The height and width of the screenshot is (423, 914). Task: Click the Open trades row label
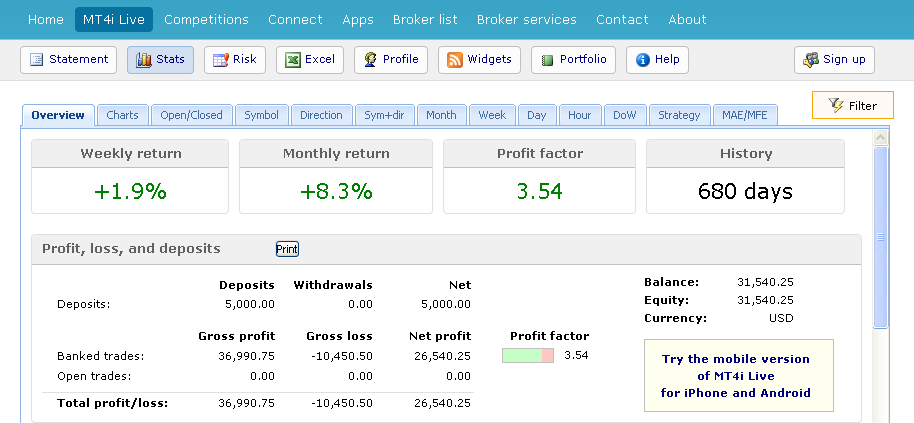(x=94, y=376)
